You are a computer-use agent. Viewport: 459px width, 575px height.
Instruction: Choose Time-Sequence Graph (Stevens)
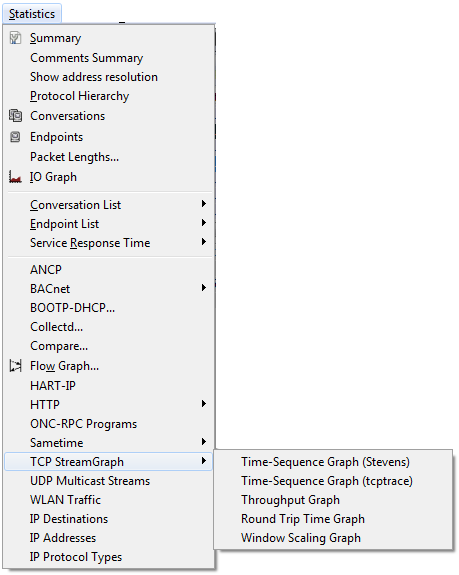325,462
